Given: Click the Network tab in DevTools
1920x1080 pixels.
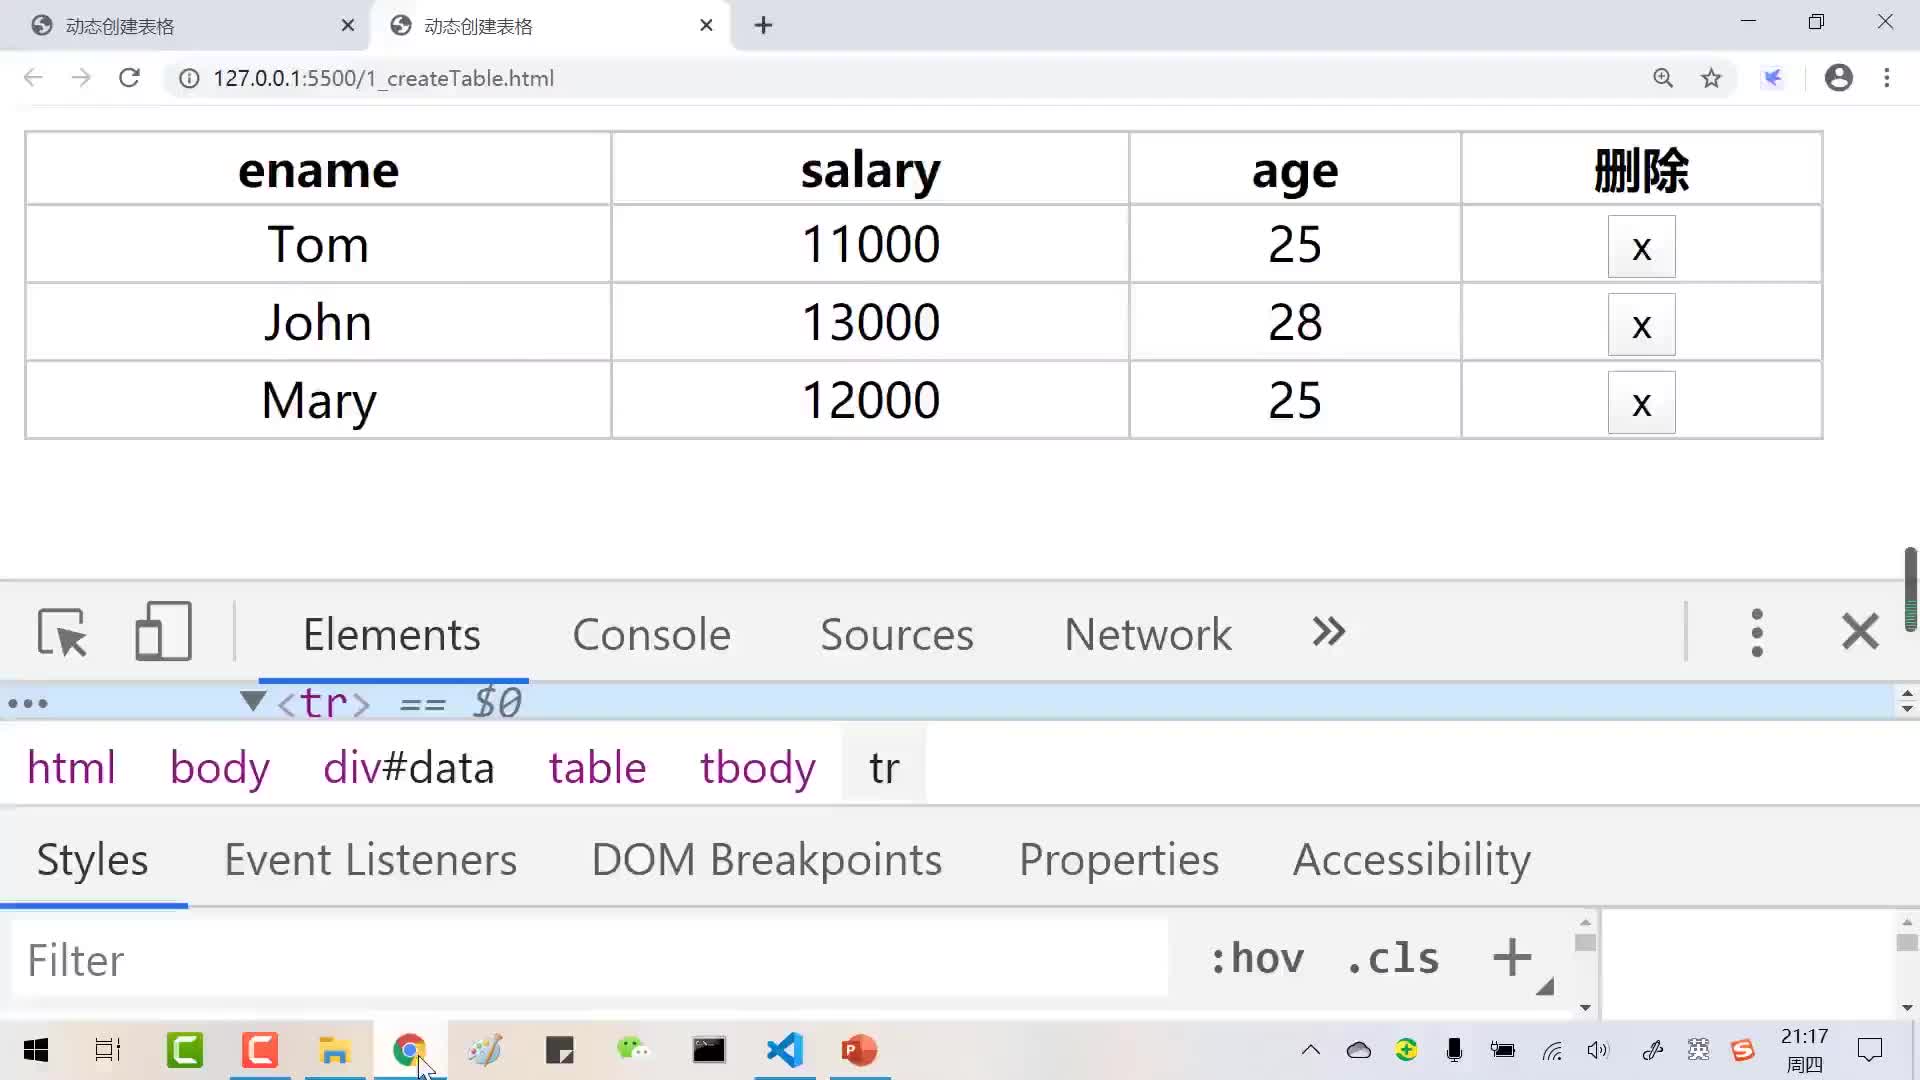Looking at the screenshot, I should click(x=1147, y=633).
